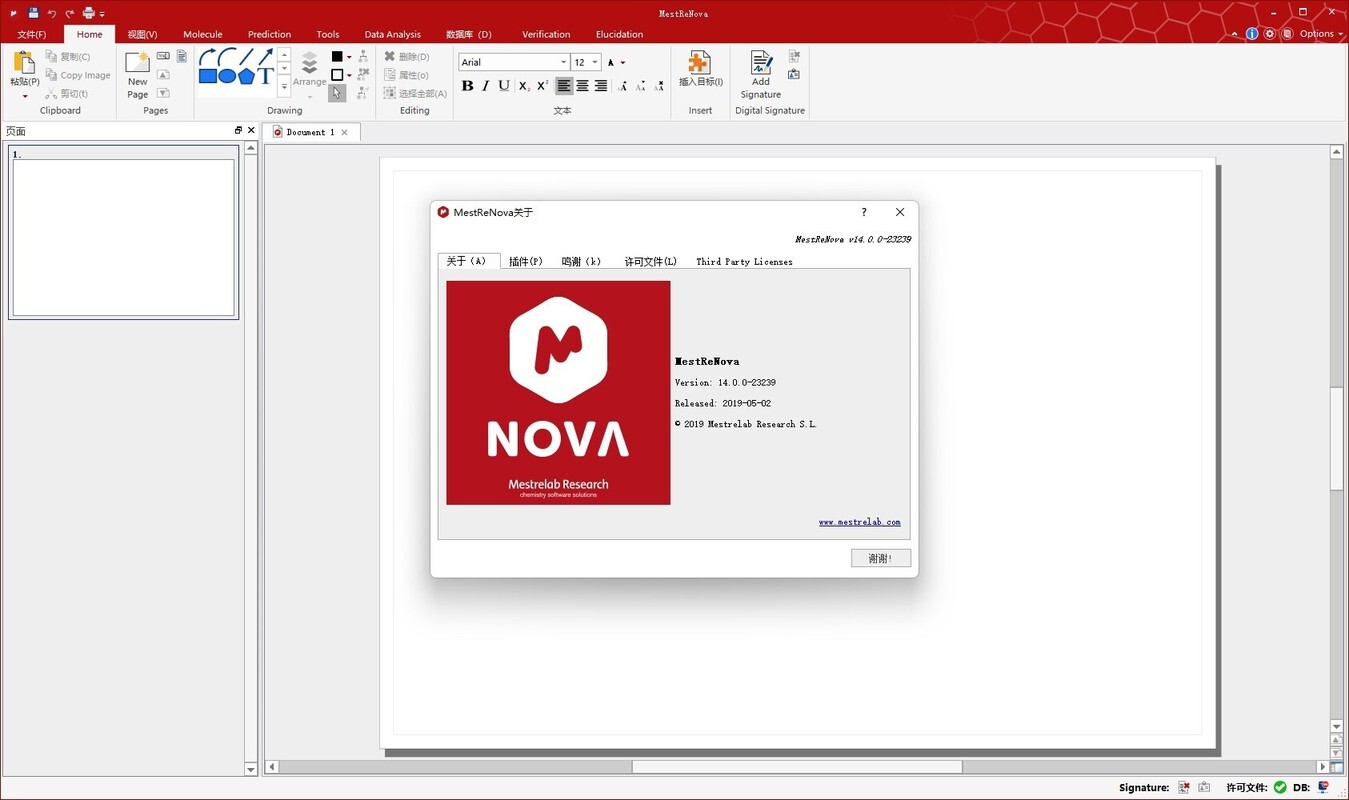
Task: Open the Arial font family dropdown
Action: tap(563, 62)
